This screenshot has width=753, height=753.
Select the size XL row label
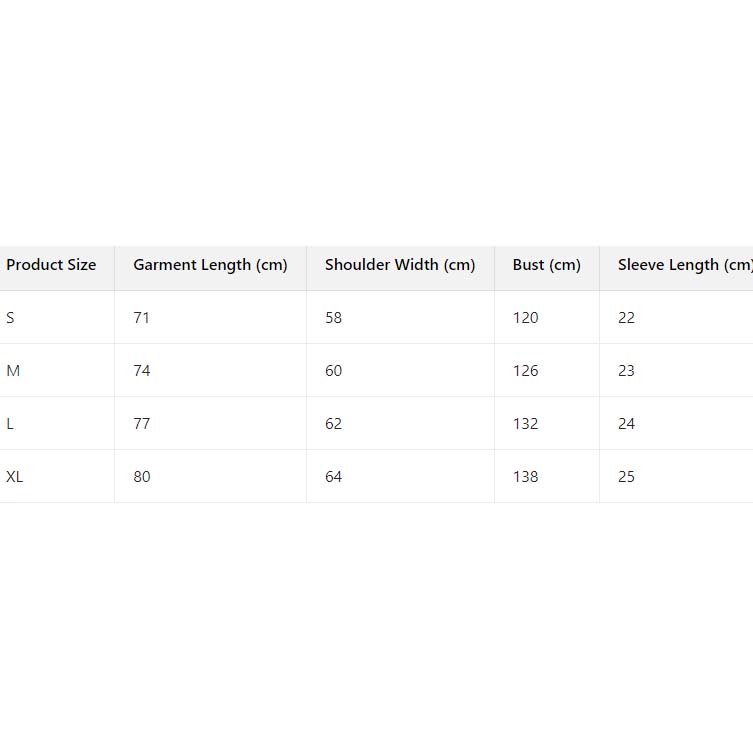pyautogui.click(x=15, y=477)
